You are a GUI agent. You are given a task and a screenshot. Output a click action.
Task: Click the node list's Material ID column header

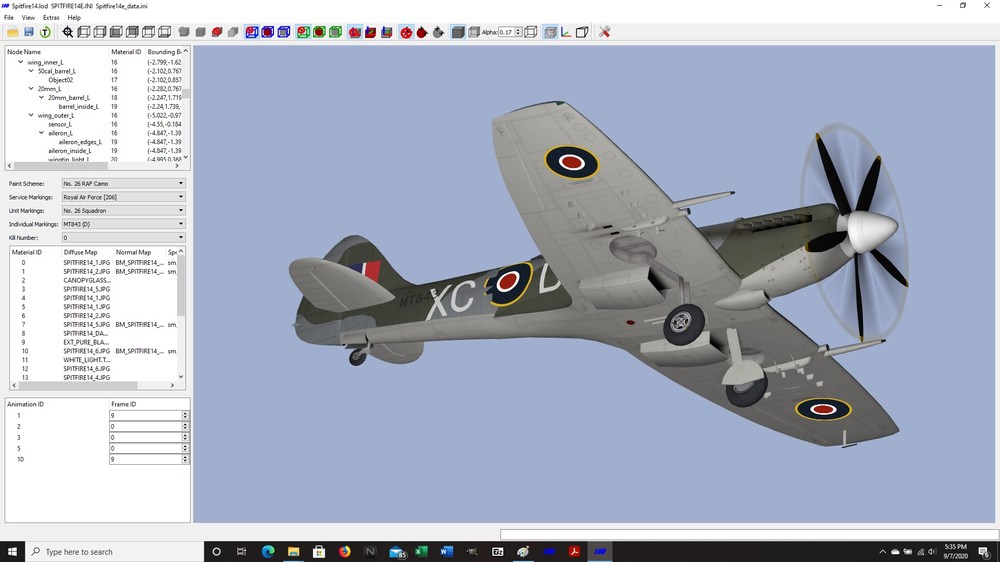coord(126,52)
